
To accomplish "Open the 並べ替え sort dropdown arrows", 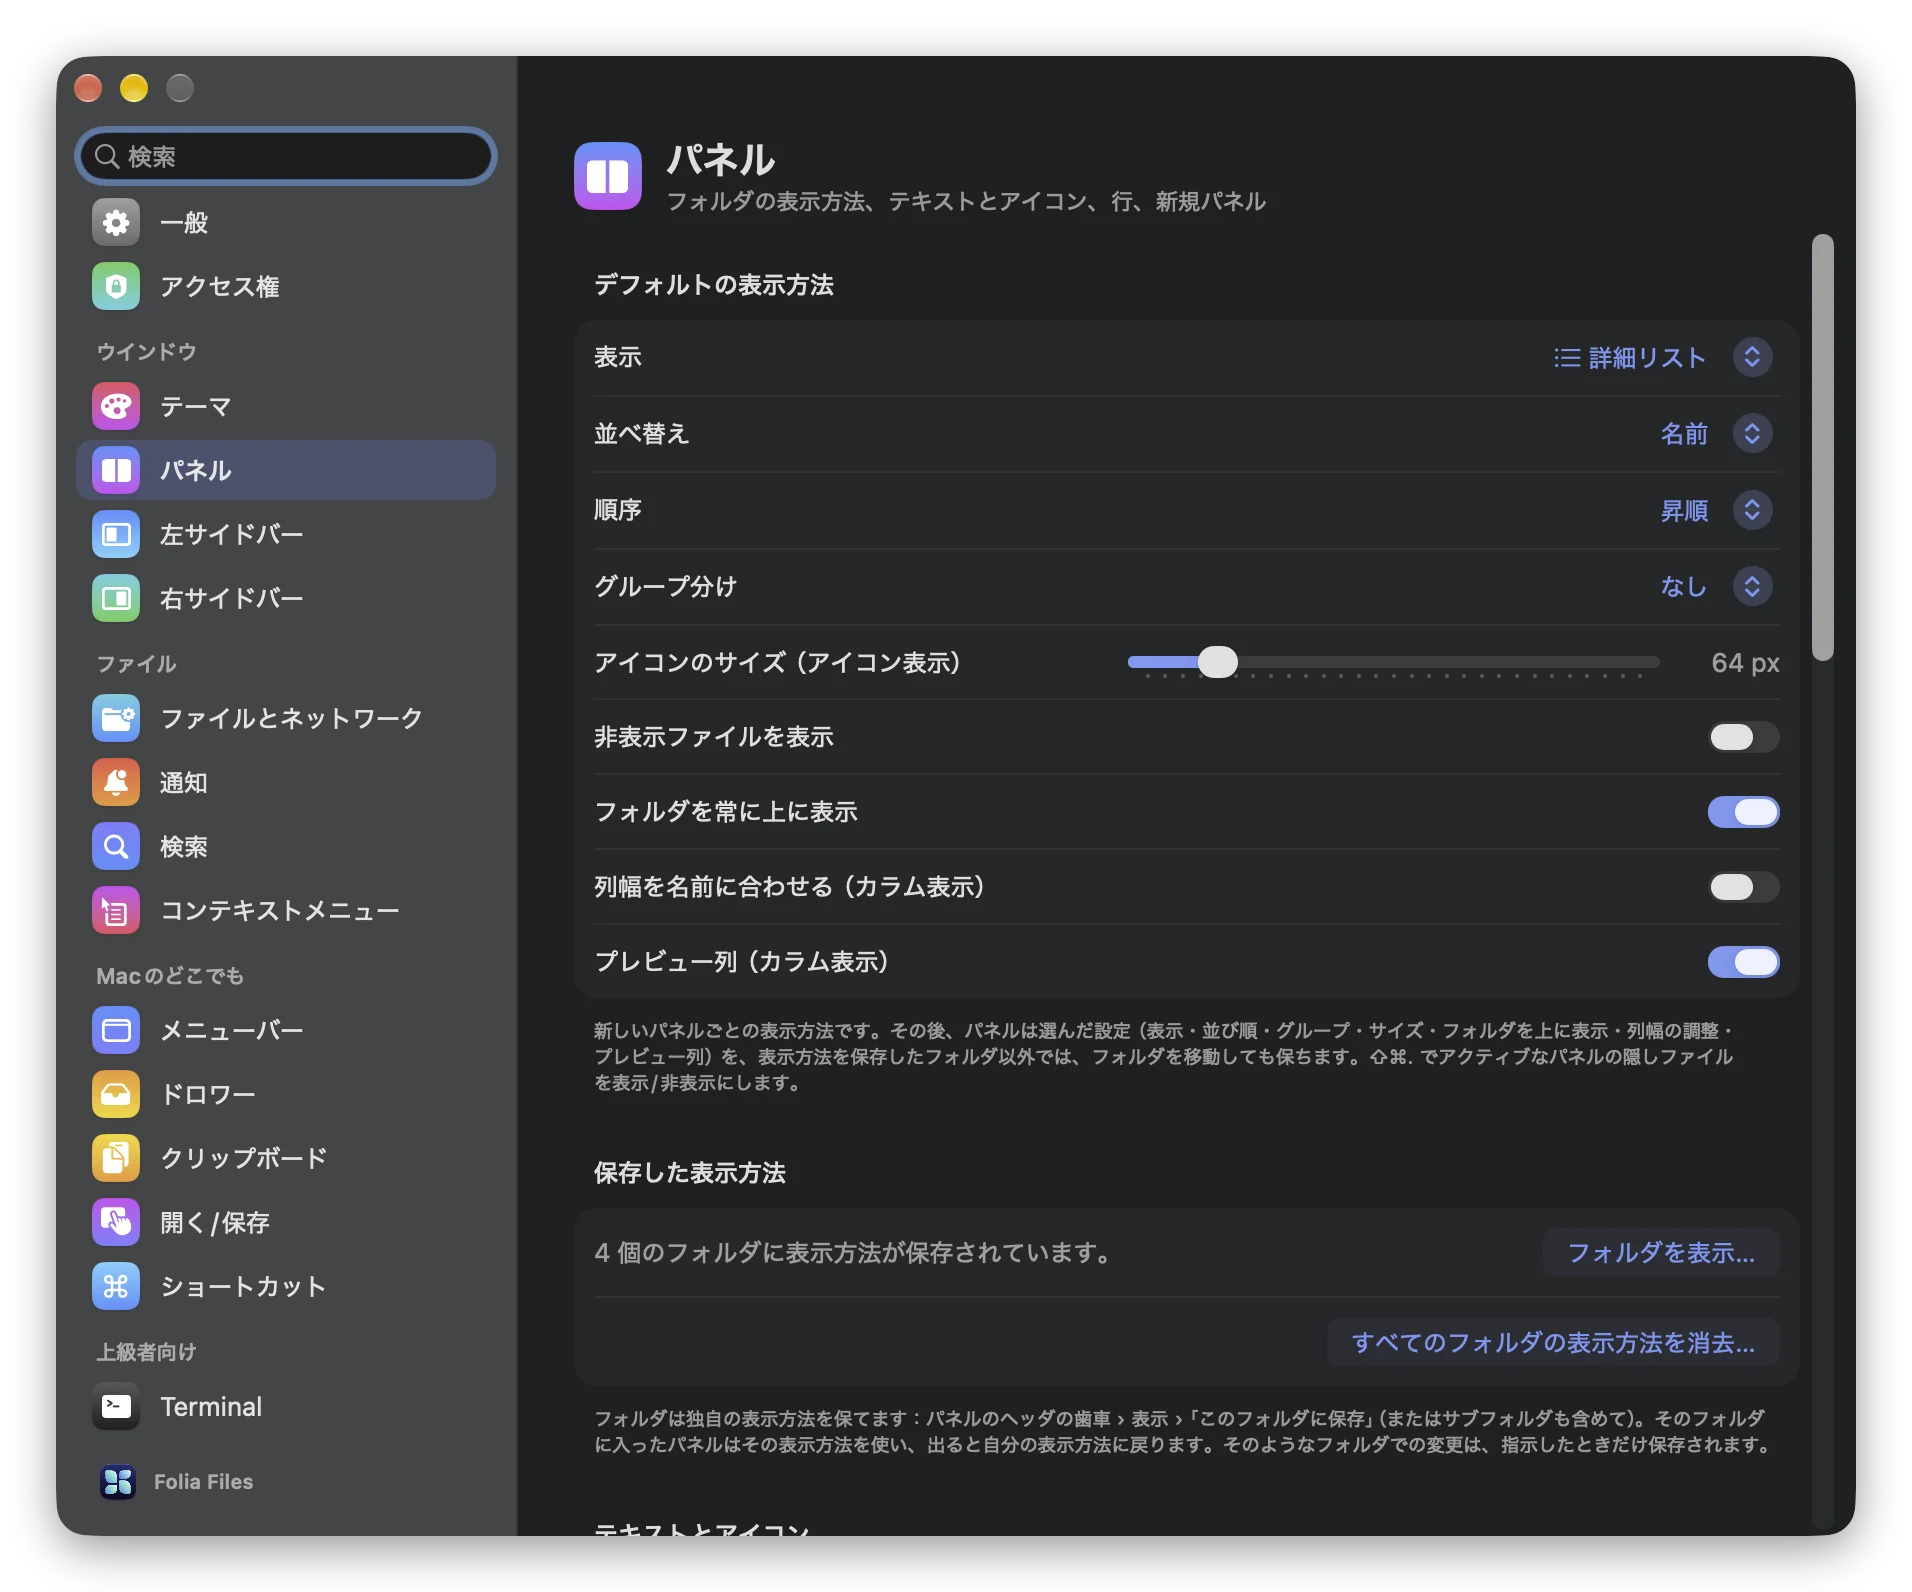I will [x=1752, y=433].
